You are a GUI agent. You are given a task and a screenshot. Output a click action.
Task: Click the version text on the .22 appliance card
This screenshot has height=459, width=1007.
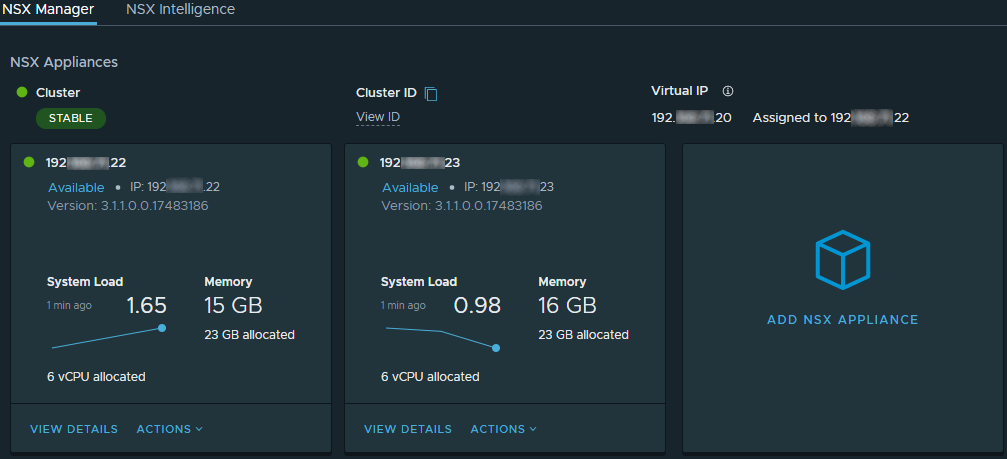tap(128, 206)
